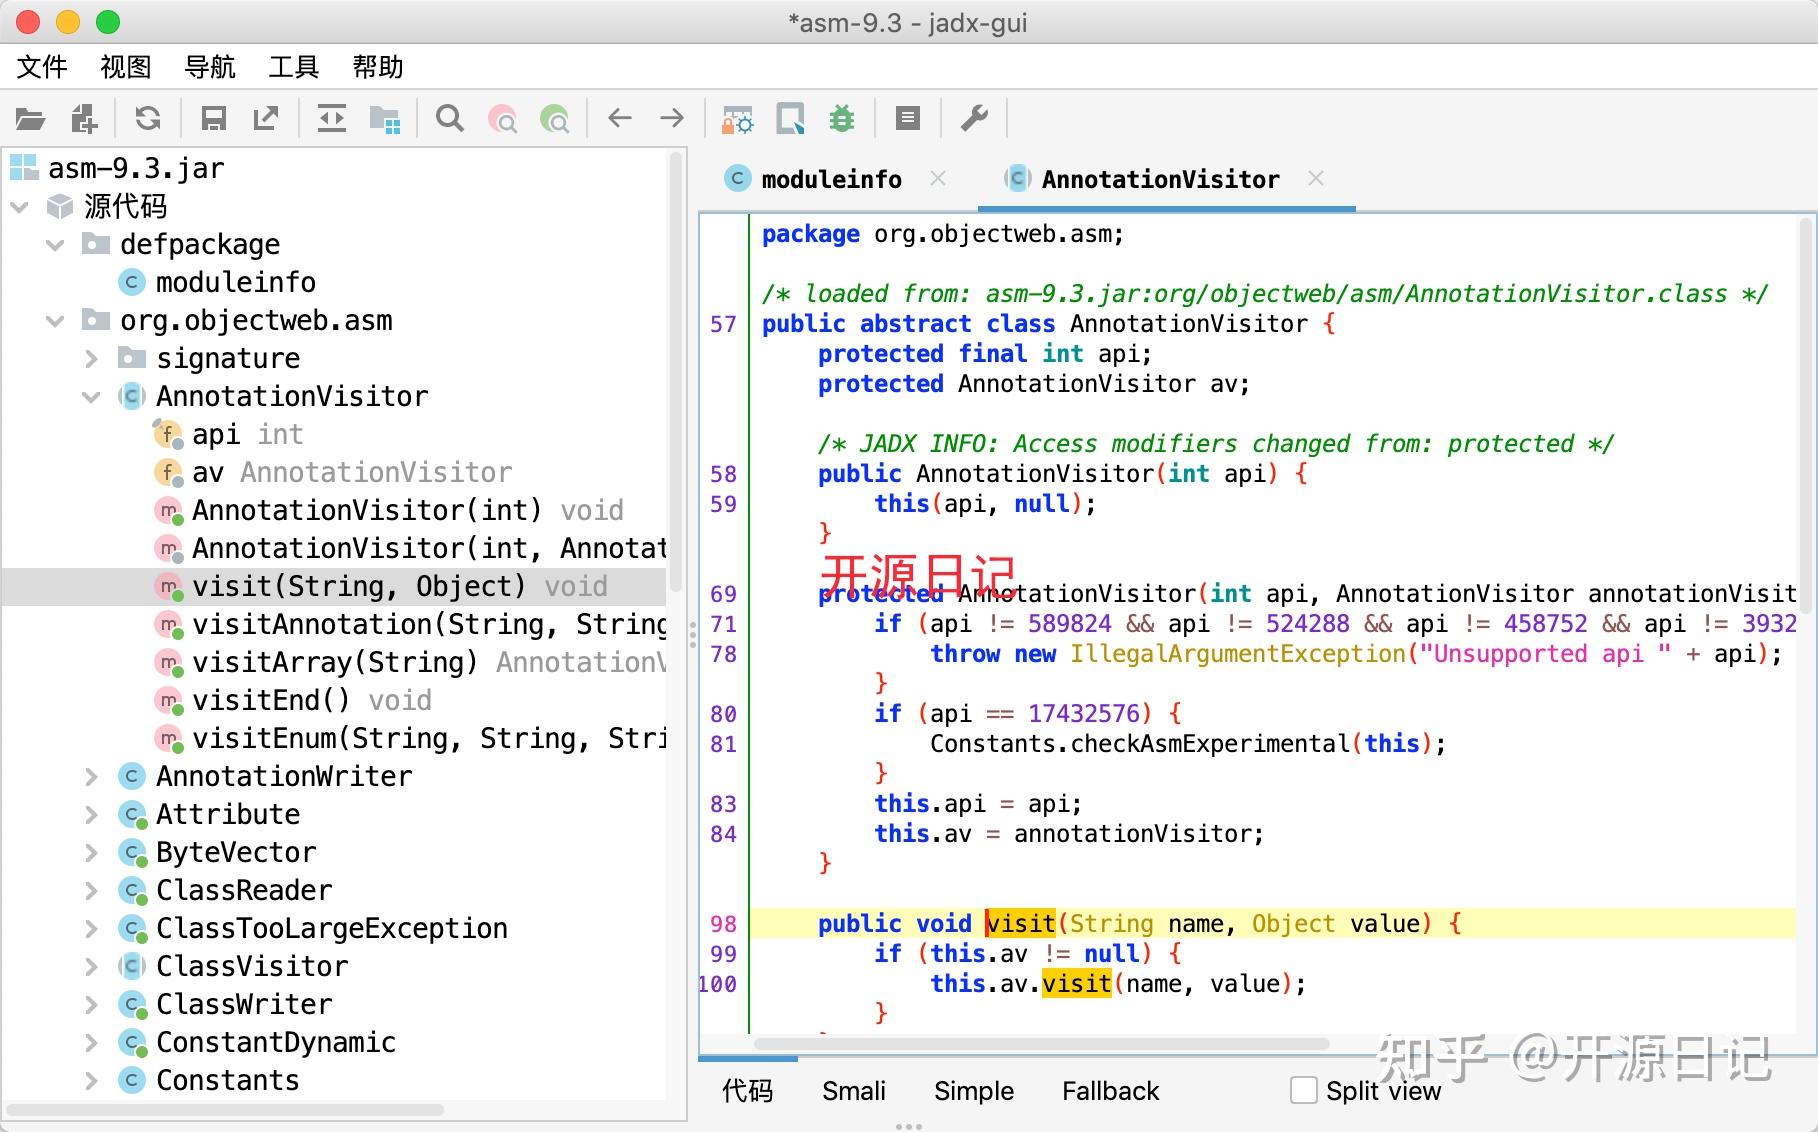Open class search red magnifier icon
Viewport: 1818px width, 1132px height.
click(502, 119)
